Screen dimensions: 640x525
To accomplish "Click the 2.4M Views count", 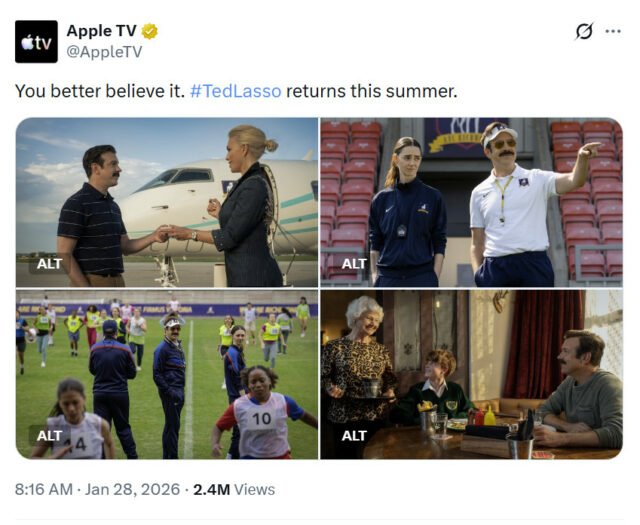I will [234, 489].
